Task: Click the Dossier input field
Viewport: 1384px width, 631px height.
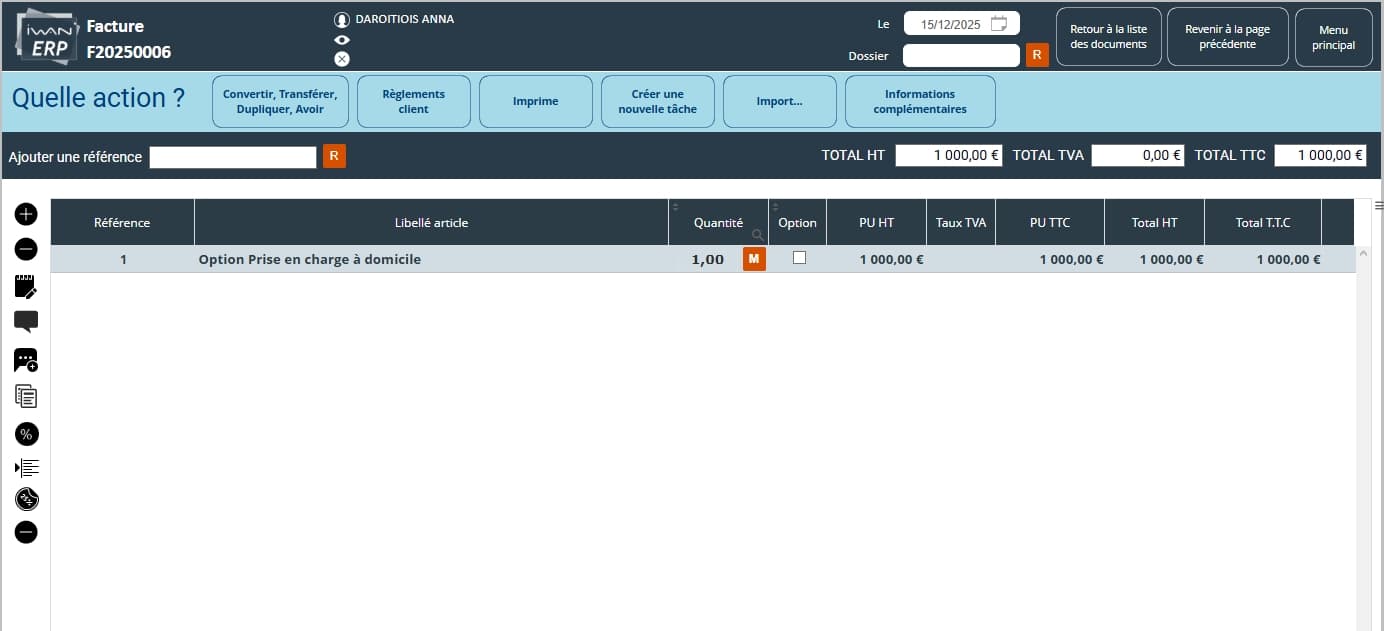Action: (961, 55)
